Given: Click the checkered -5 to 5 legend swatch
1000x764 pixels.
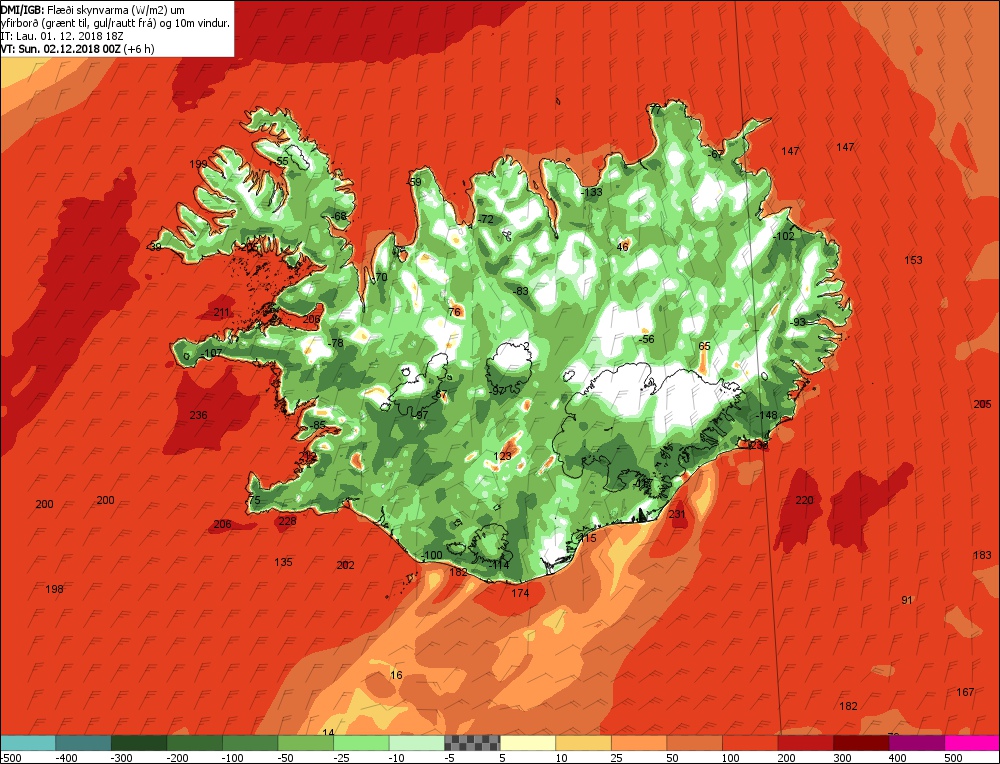Looking at the screenshot, I should pos(473,743).
